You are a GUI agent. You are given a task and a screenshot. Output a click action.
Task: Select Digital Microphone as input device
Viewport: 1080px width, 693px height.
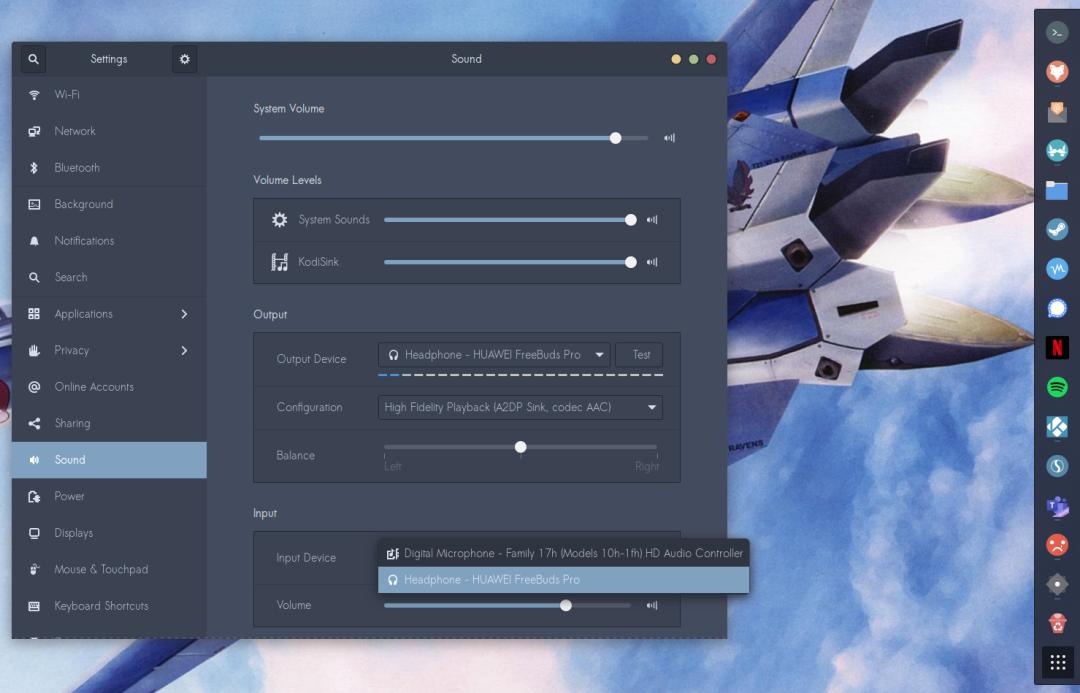point(563,553)
